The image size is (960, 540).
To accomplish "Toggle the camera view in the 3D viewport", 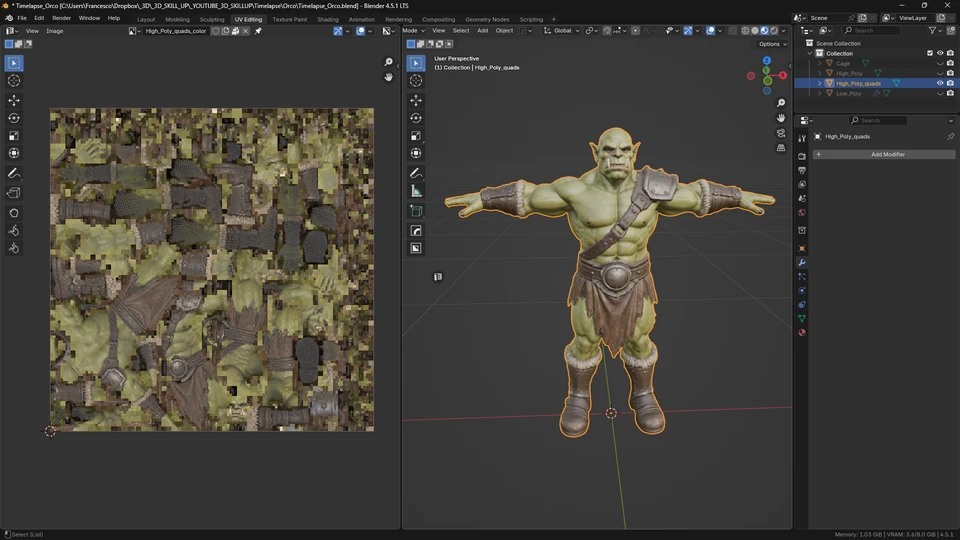I will [781, 133].
